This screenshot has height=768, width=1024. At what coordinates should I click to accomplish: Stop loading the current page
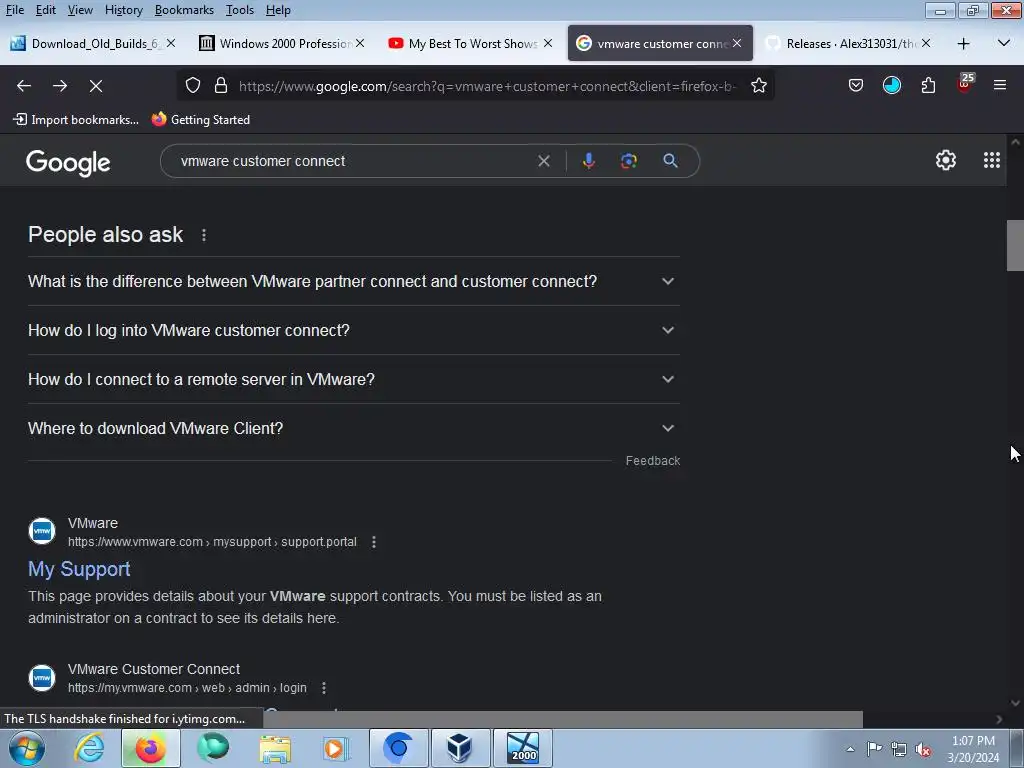click(x=96, y=86)
